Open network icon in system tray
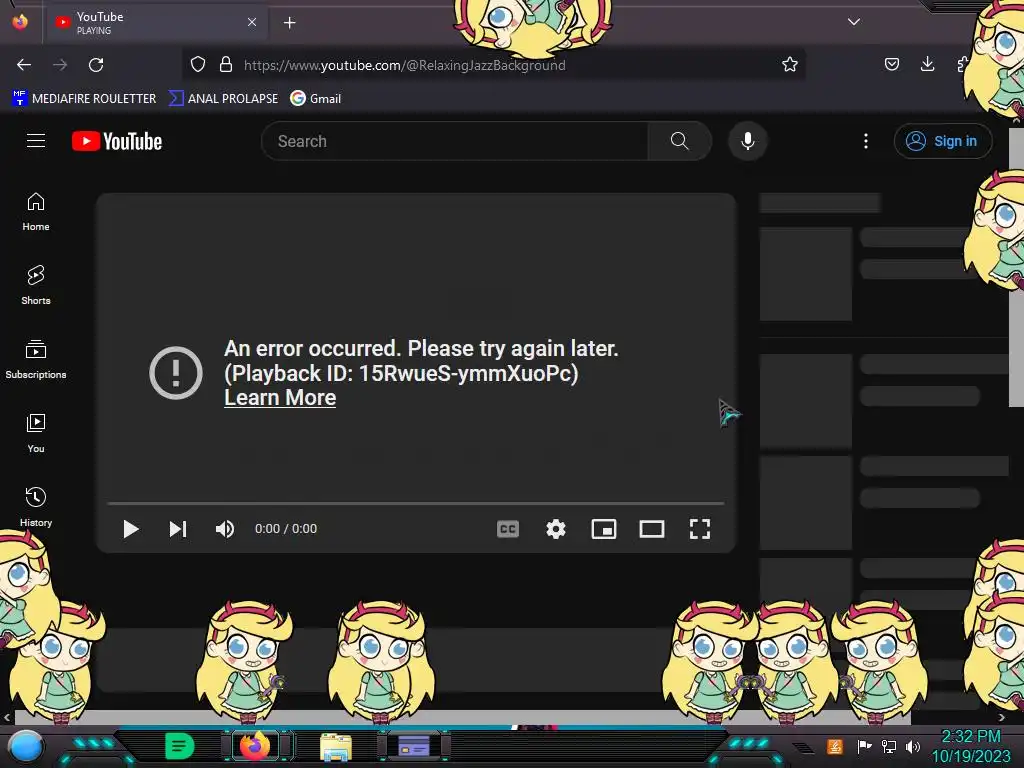Image resolution: width=1024 pixels, height=768 pixels. coord(889,746)
